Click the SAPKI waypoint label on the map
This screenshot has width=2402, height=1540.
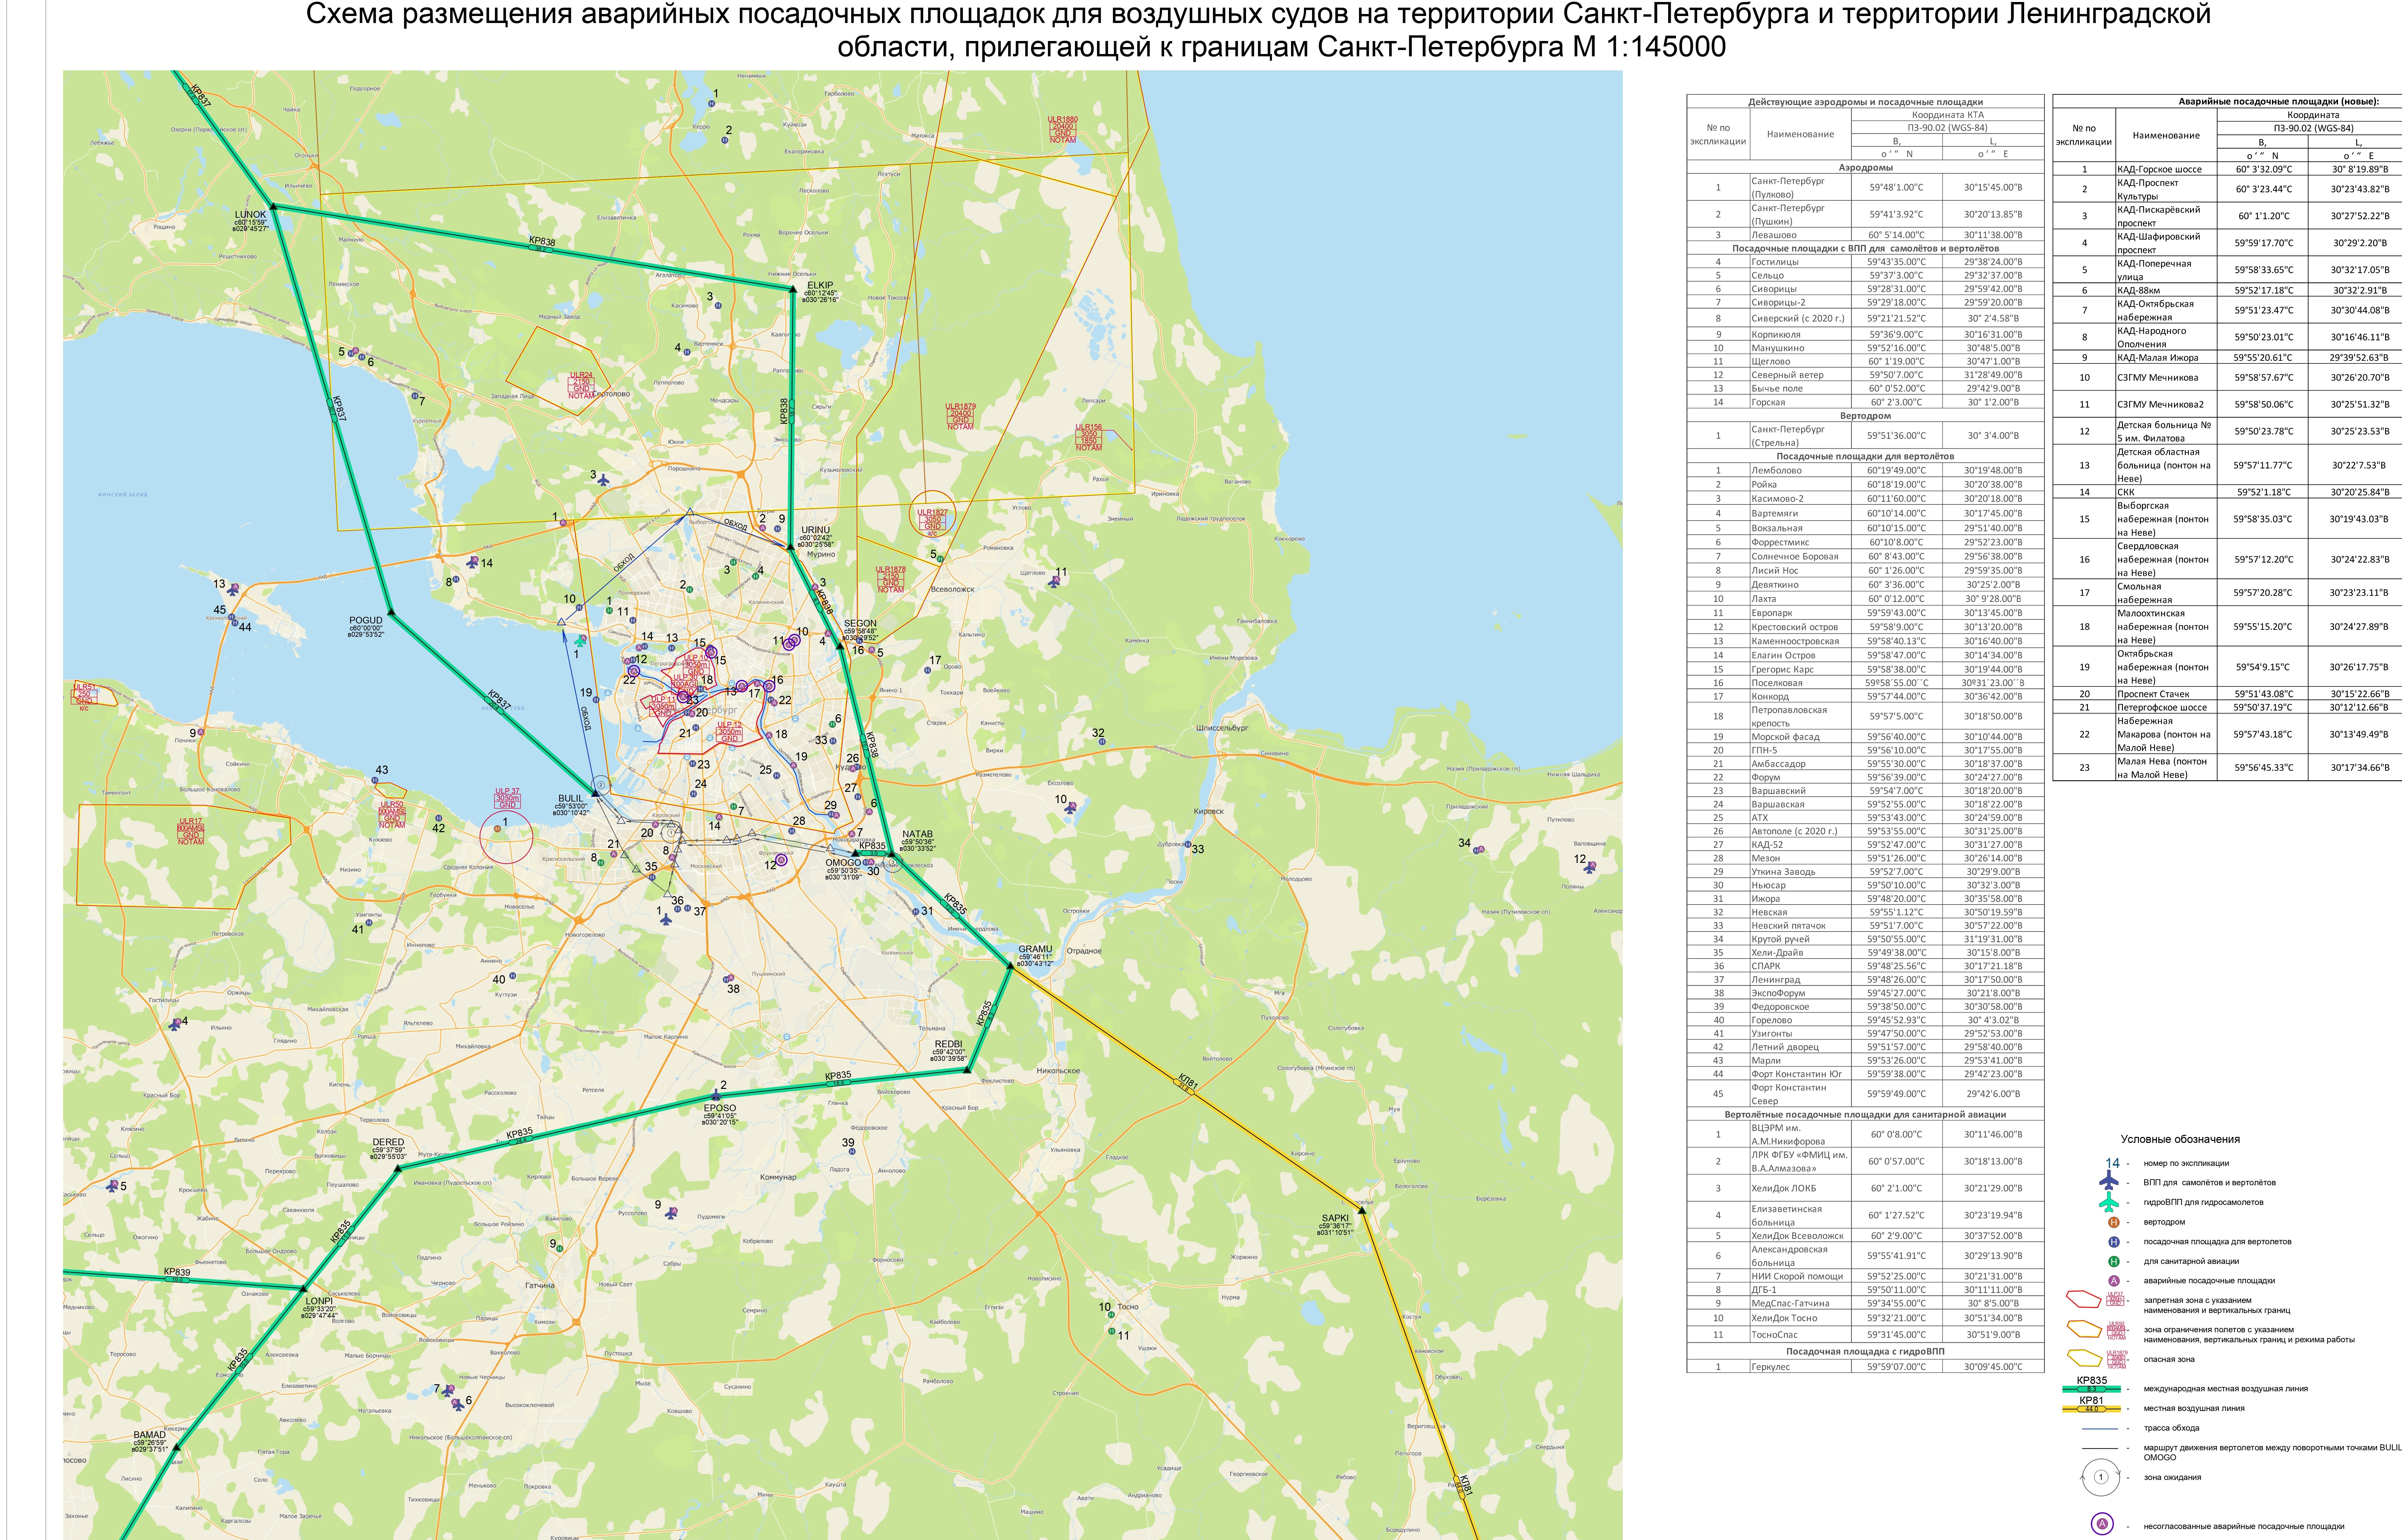tap(1335, 1218)
